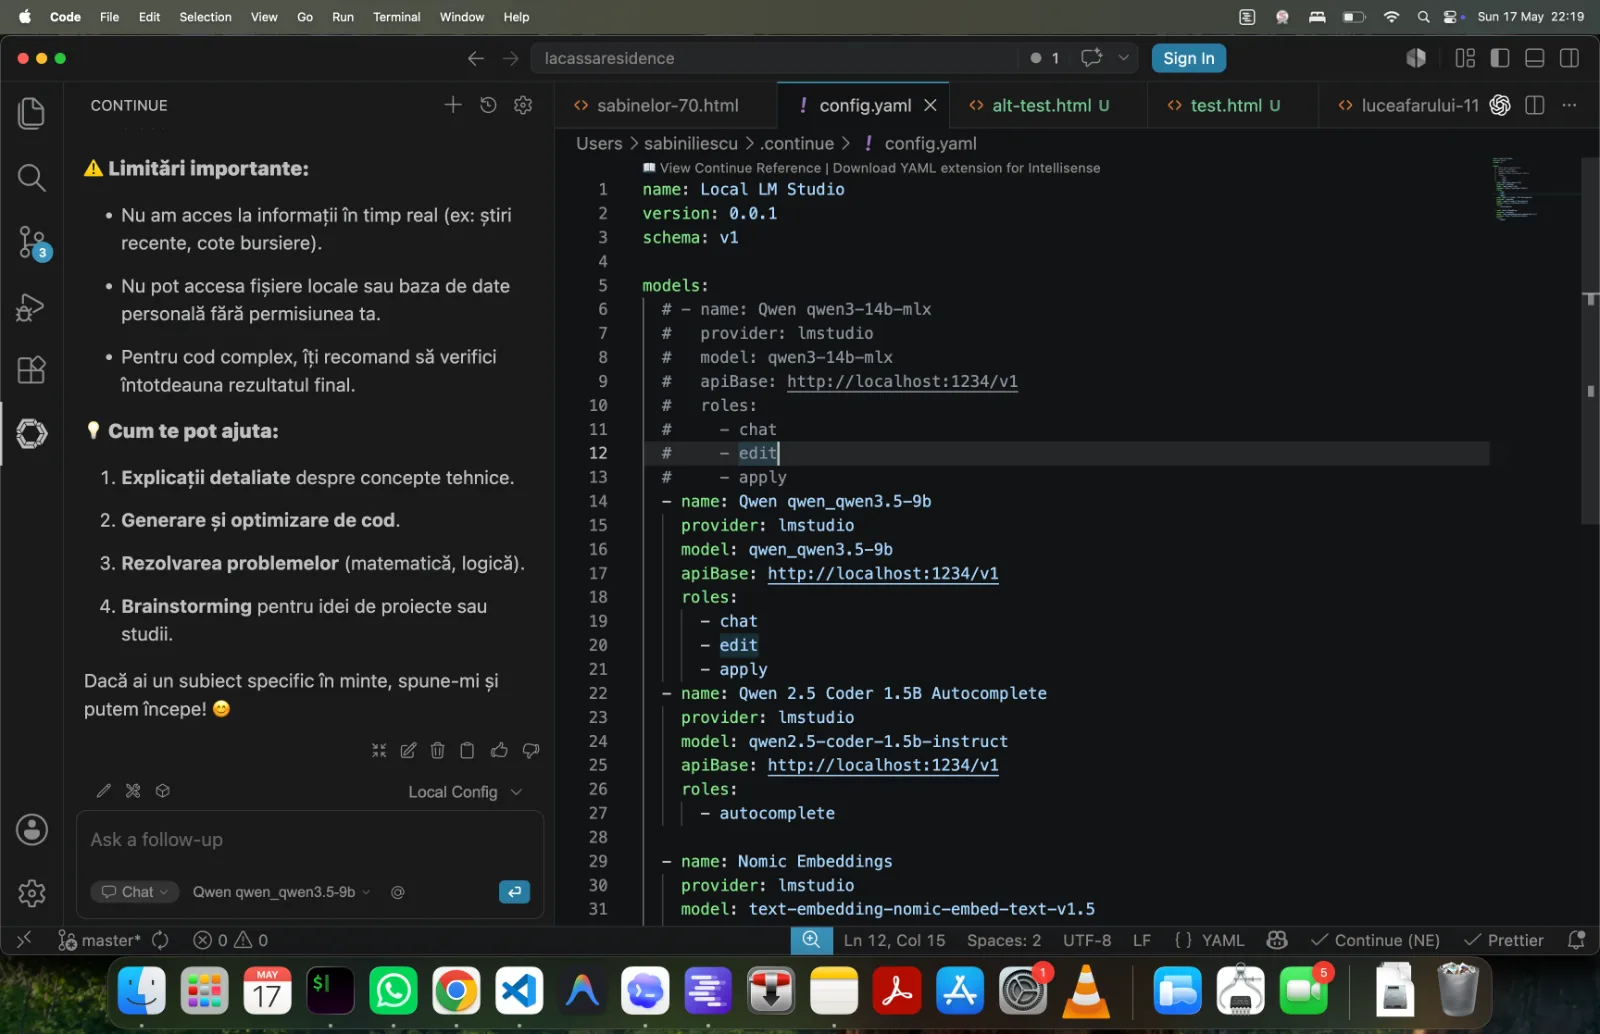Screen dimensions: 1600x1034
Task: Give thumbs up to the response
Action: click(499, 750)
